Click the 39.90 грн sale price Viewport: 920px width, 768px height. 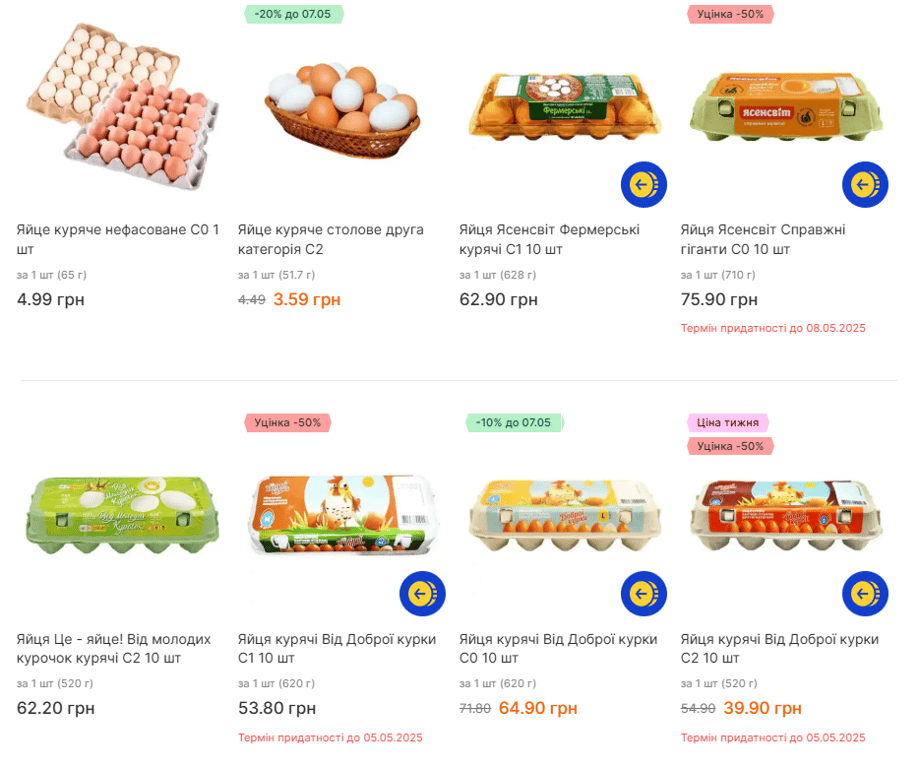[x=762, y=708]
